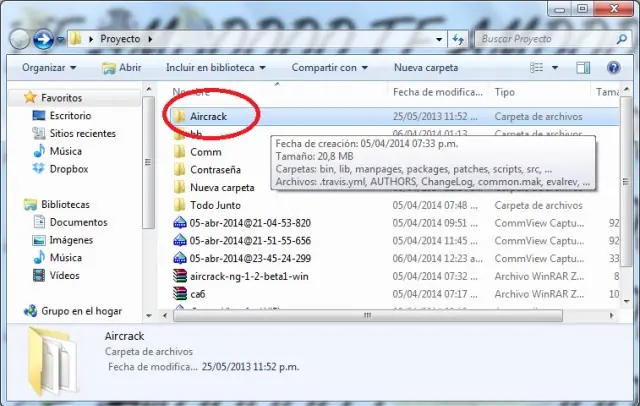Click navigation pane scroll down arrow
This screenshot has width=640, height=406.
149,315
